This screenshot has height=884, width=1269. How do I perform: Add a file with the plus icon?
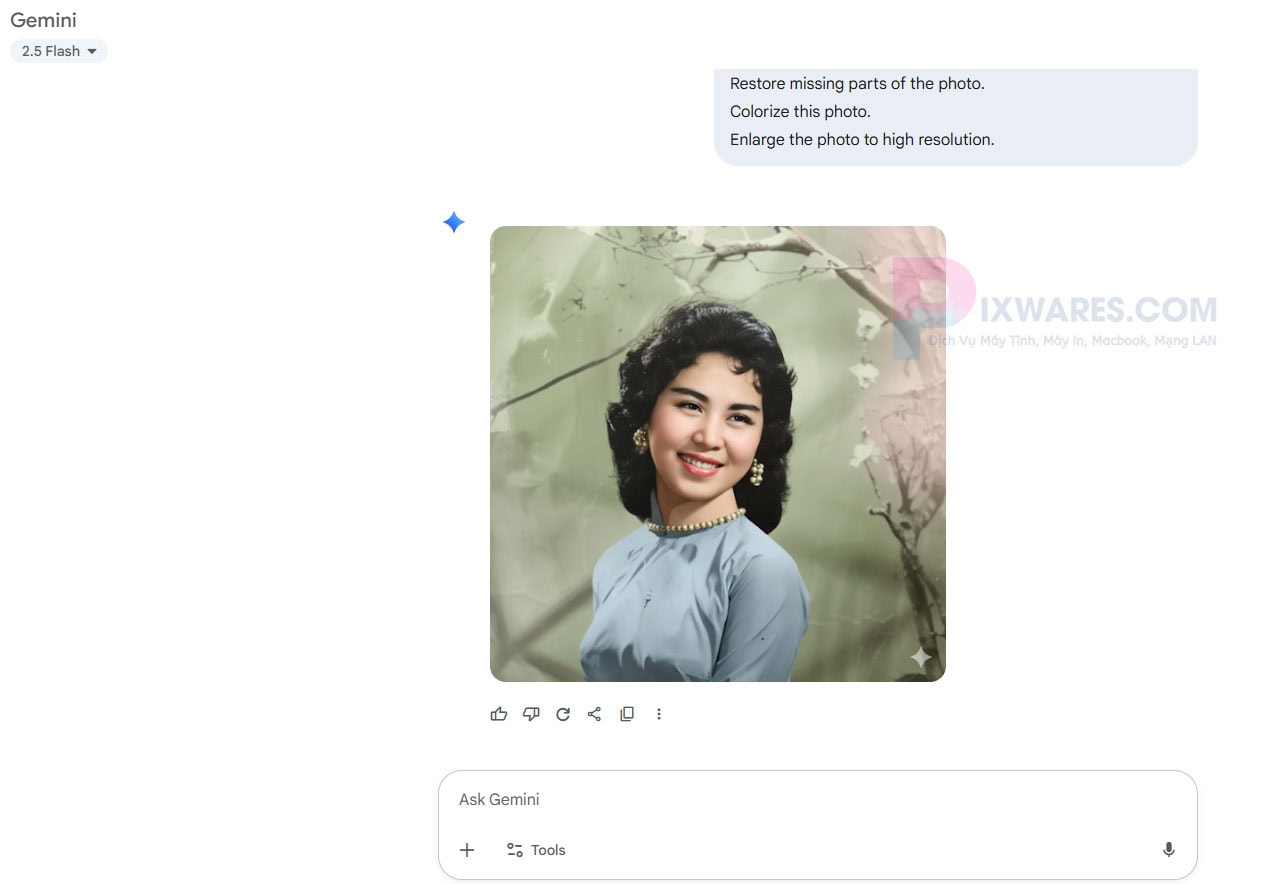click(467, 850)
